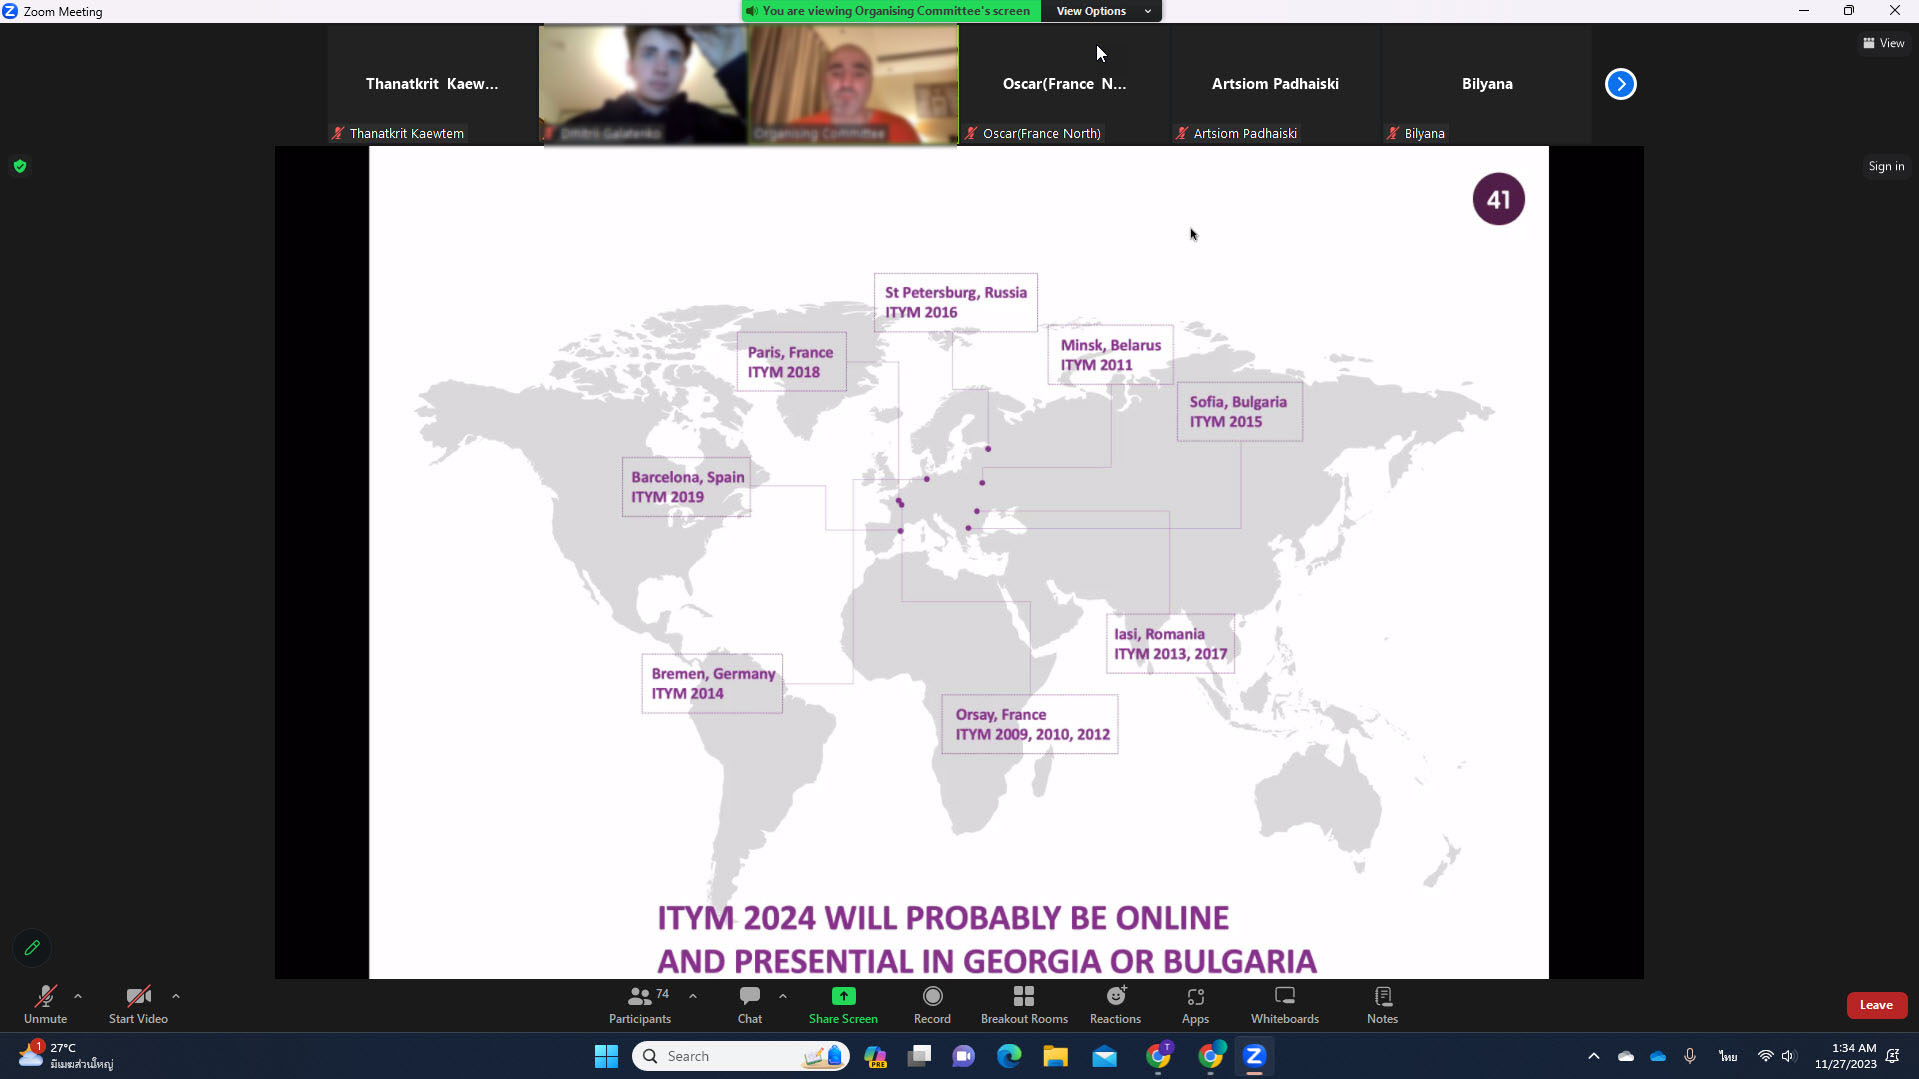Click the red Leave button
The height and width of the screenshot is (1079, 1919).
tap(1875, 1005)
